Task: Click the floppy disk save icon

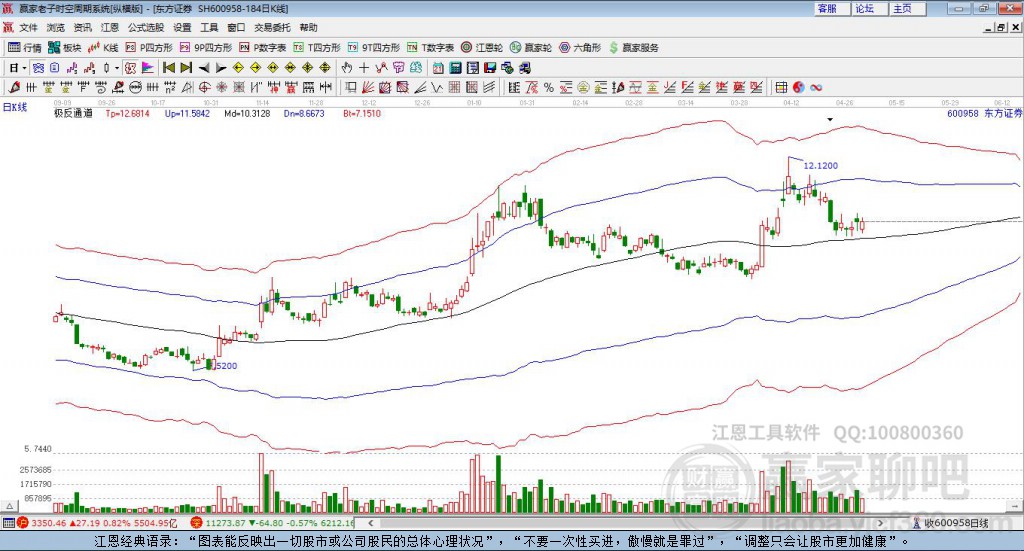Action: [x=490, y=68]
